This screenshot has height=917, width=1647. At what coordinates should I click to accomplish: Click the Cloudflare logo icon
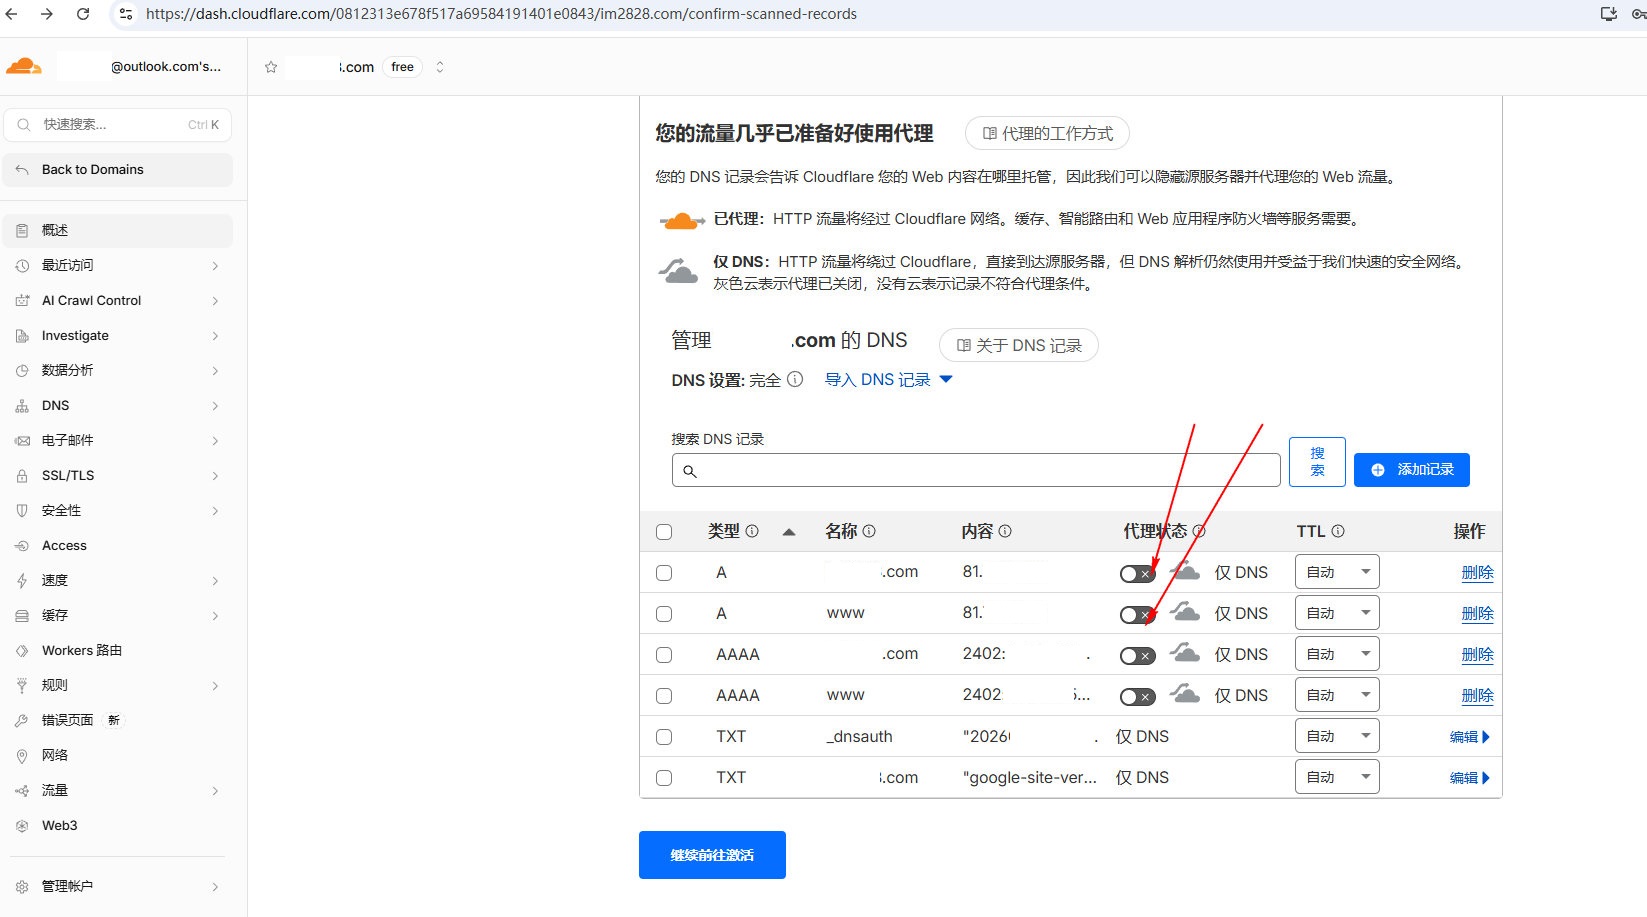(24, 67)
